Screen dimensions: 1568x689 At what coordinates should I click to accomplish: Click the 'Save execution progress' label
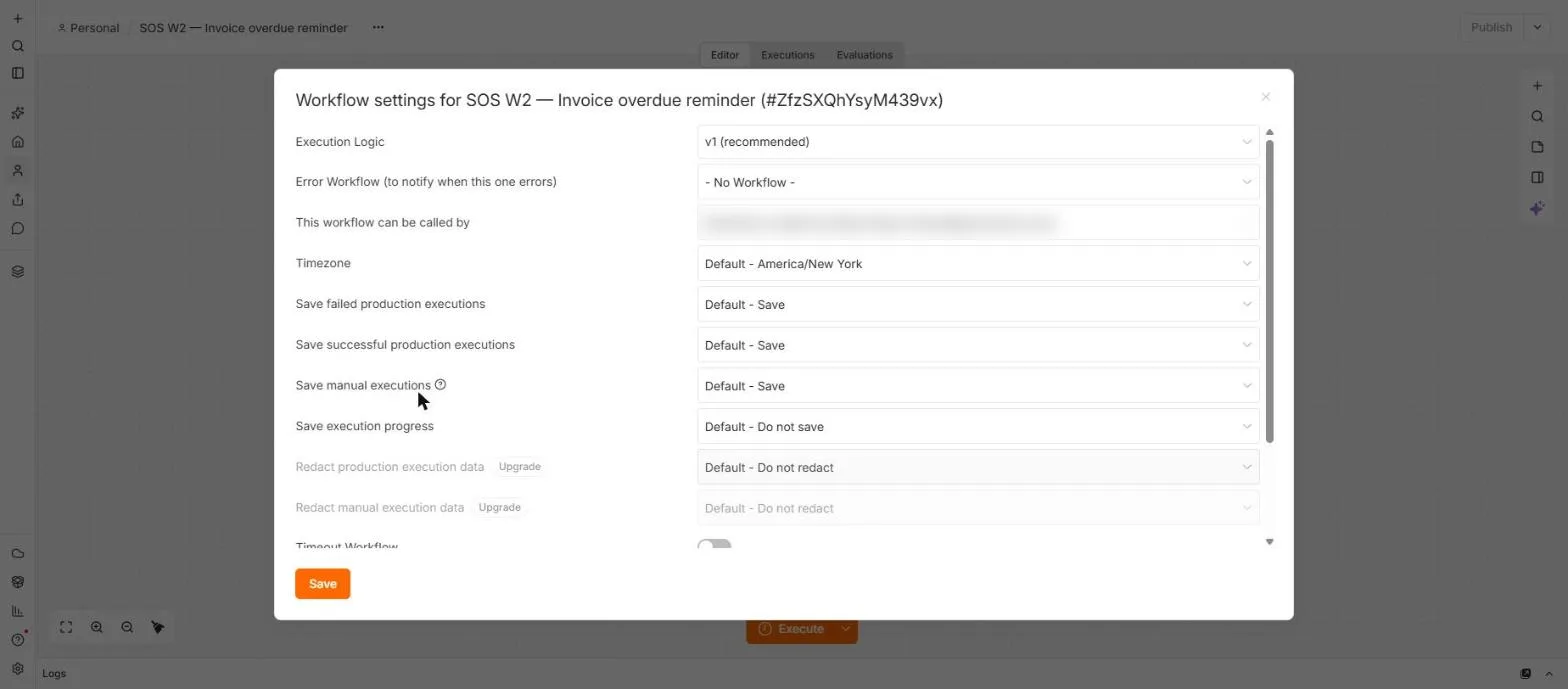(365, 426)
